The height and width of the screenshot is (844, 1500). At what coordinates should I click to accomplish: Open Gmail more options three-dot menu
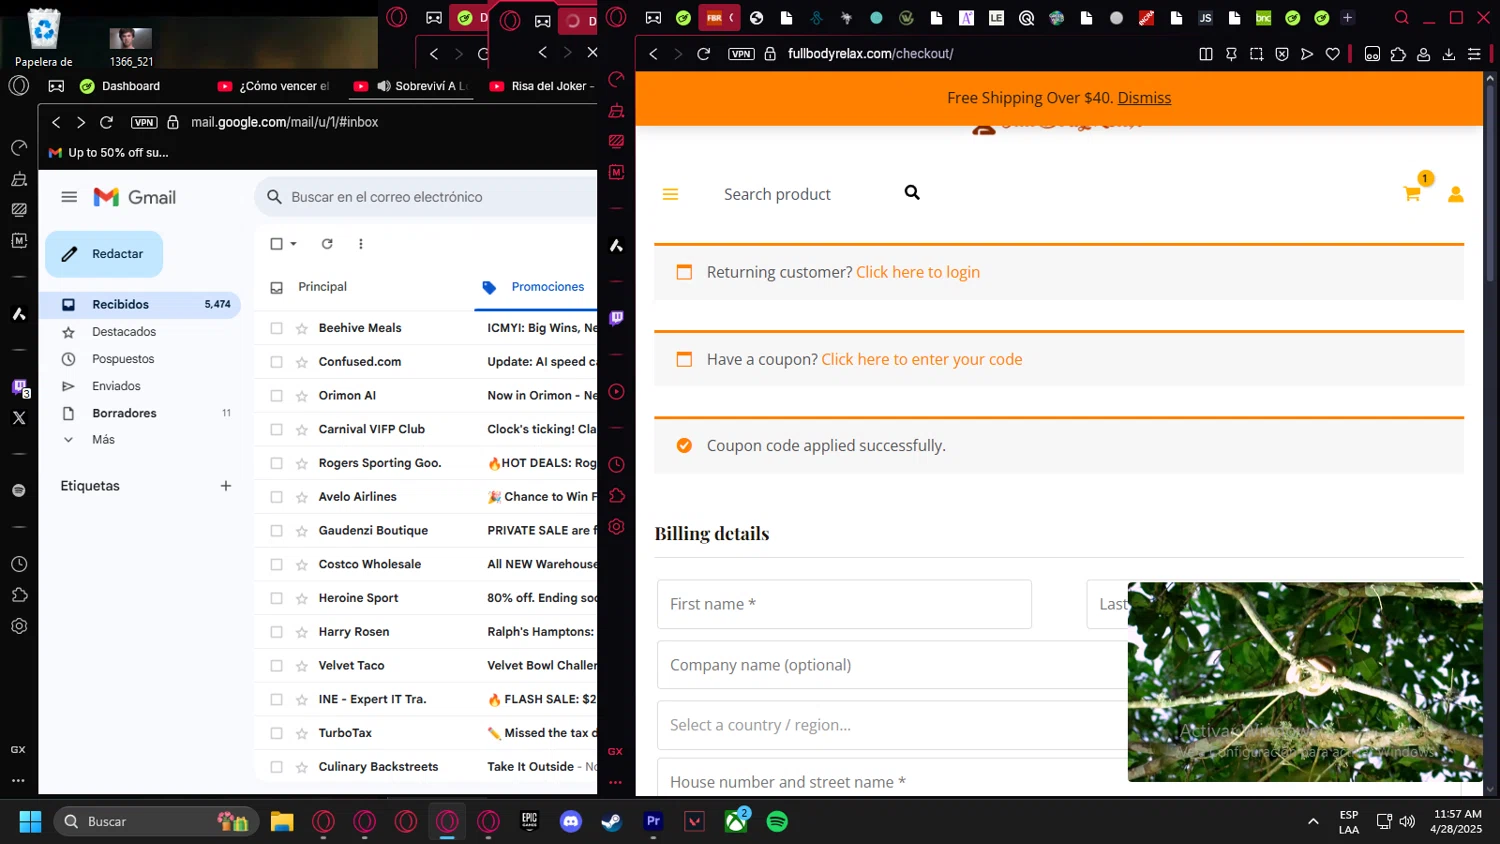(x=361, y=244)
